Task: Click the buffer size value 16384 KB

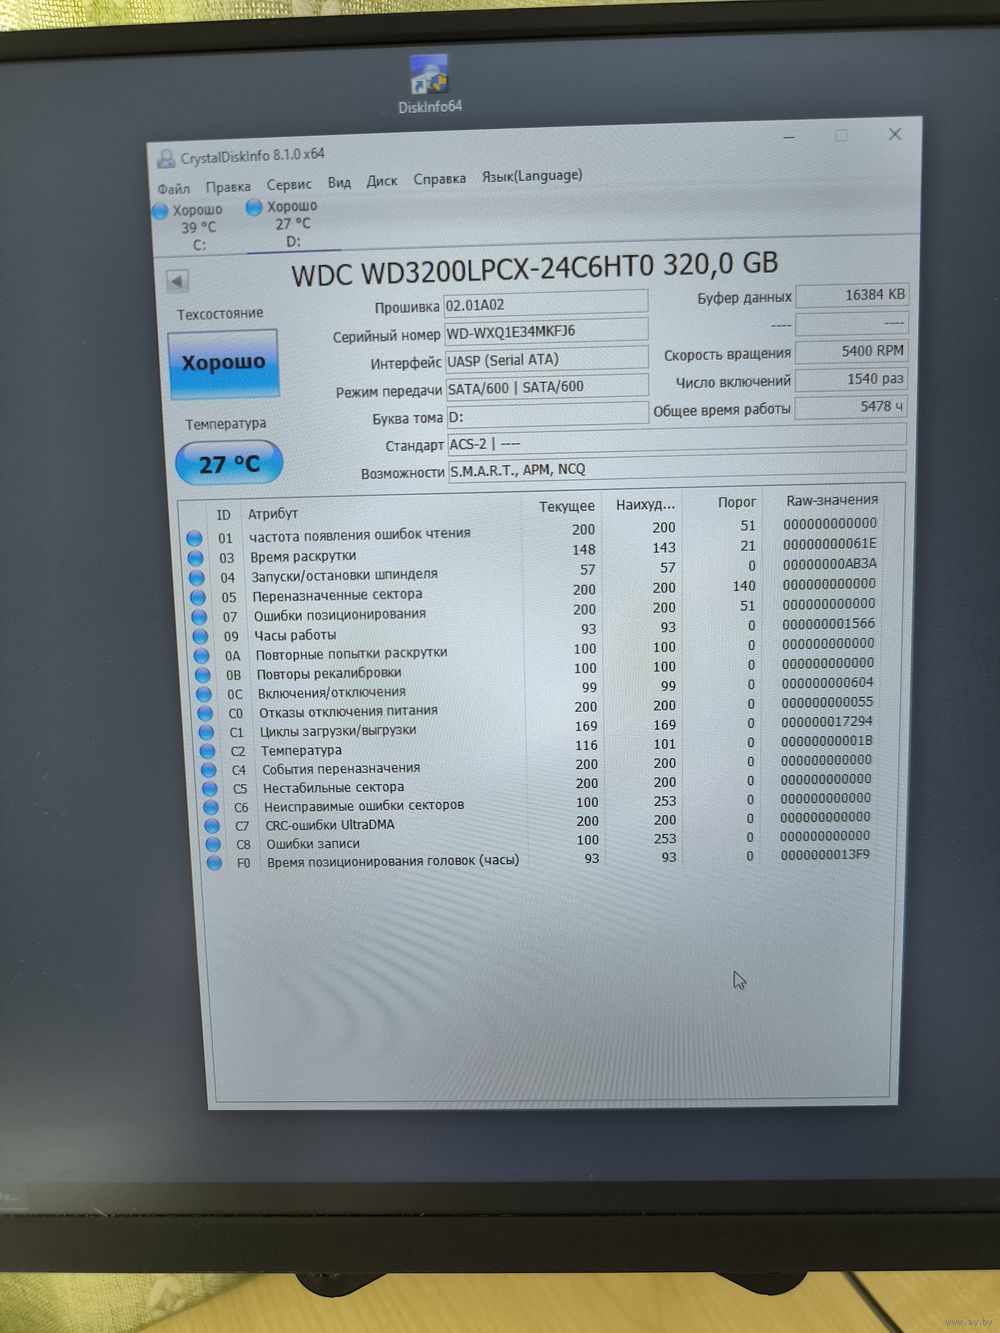Action: [x=852, y=295]
